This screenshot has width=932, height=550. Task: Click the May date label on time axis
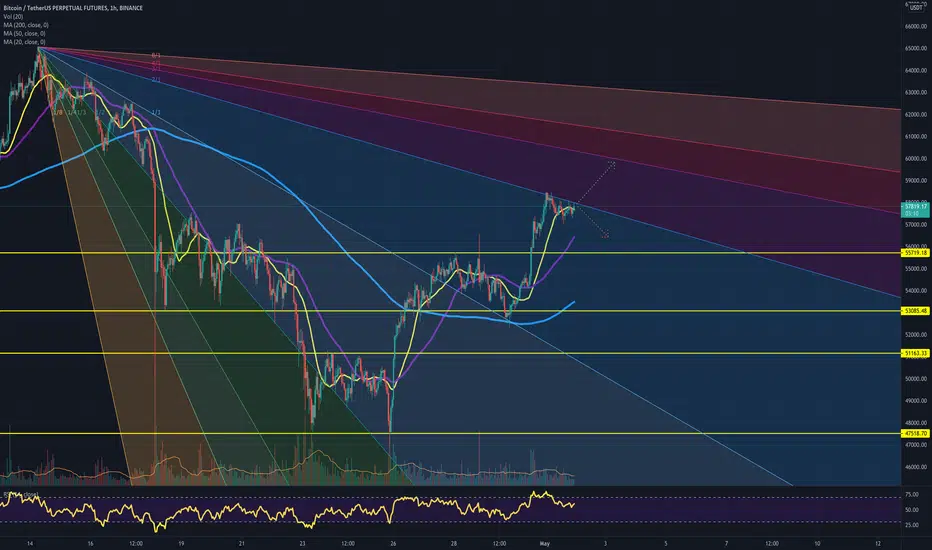click(544, 543)
